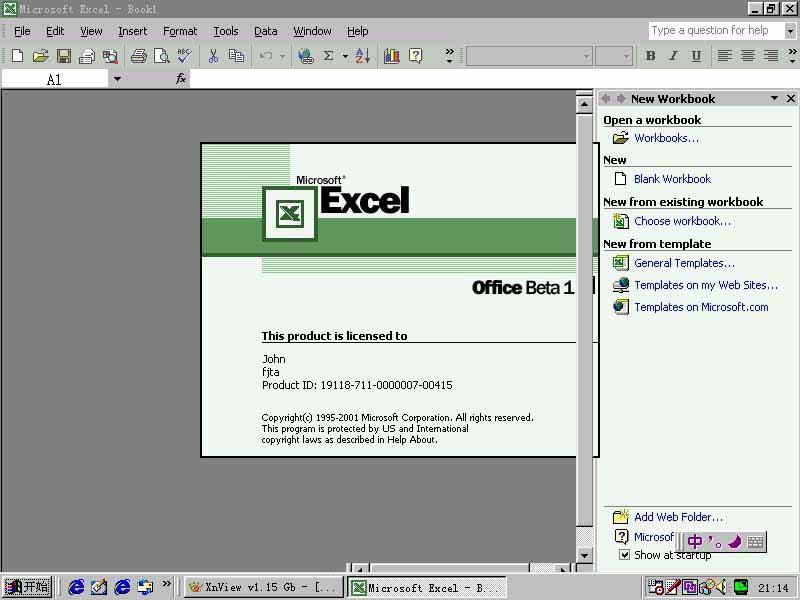The width and height of the screenshot is (800, 600).
Task: Click the Italic formatting button
Action: click(x=673, y=56)
